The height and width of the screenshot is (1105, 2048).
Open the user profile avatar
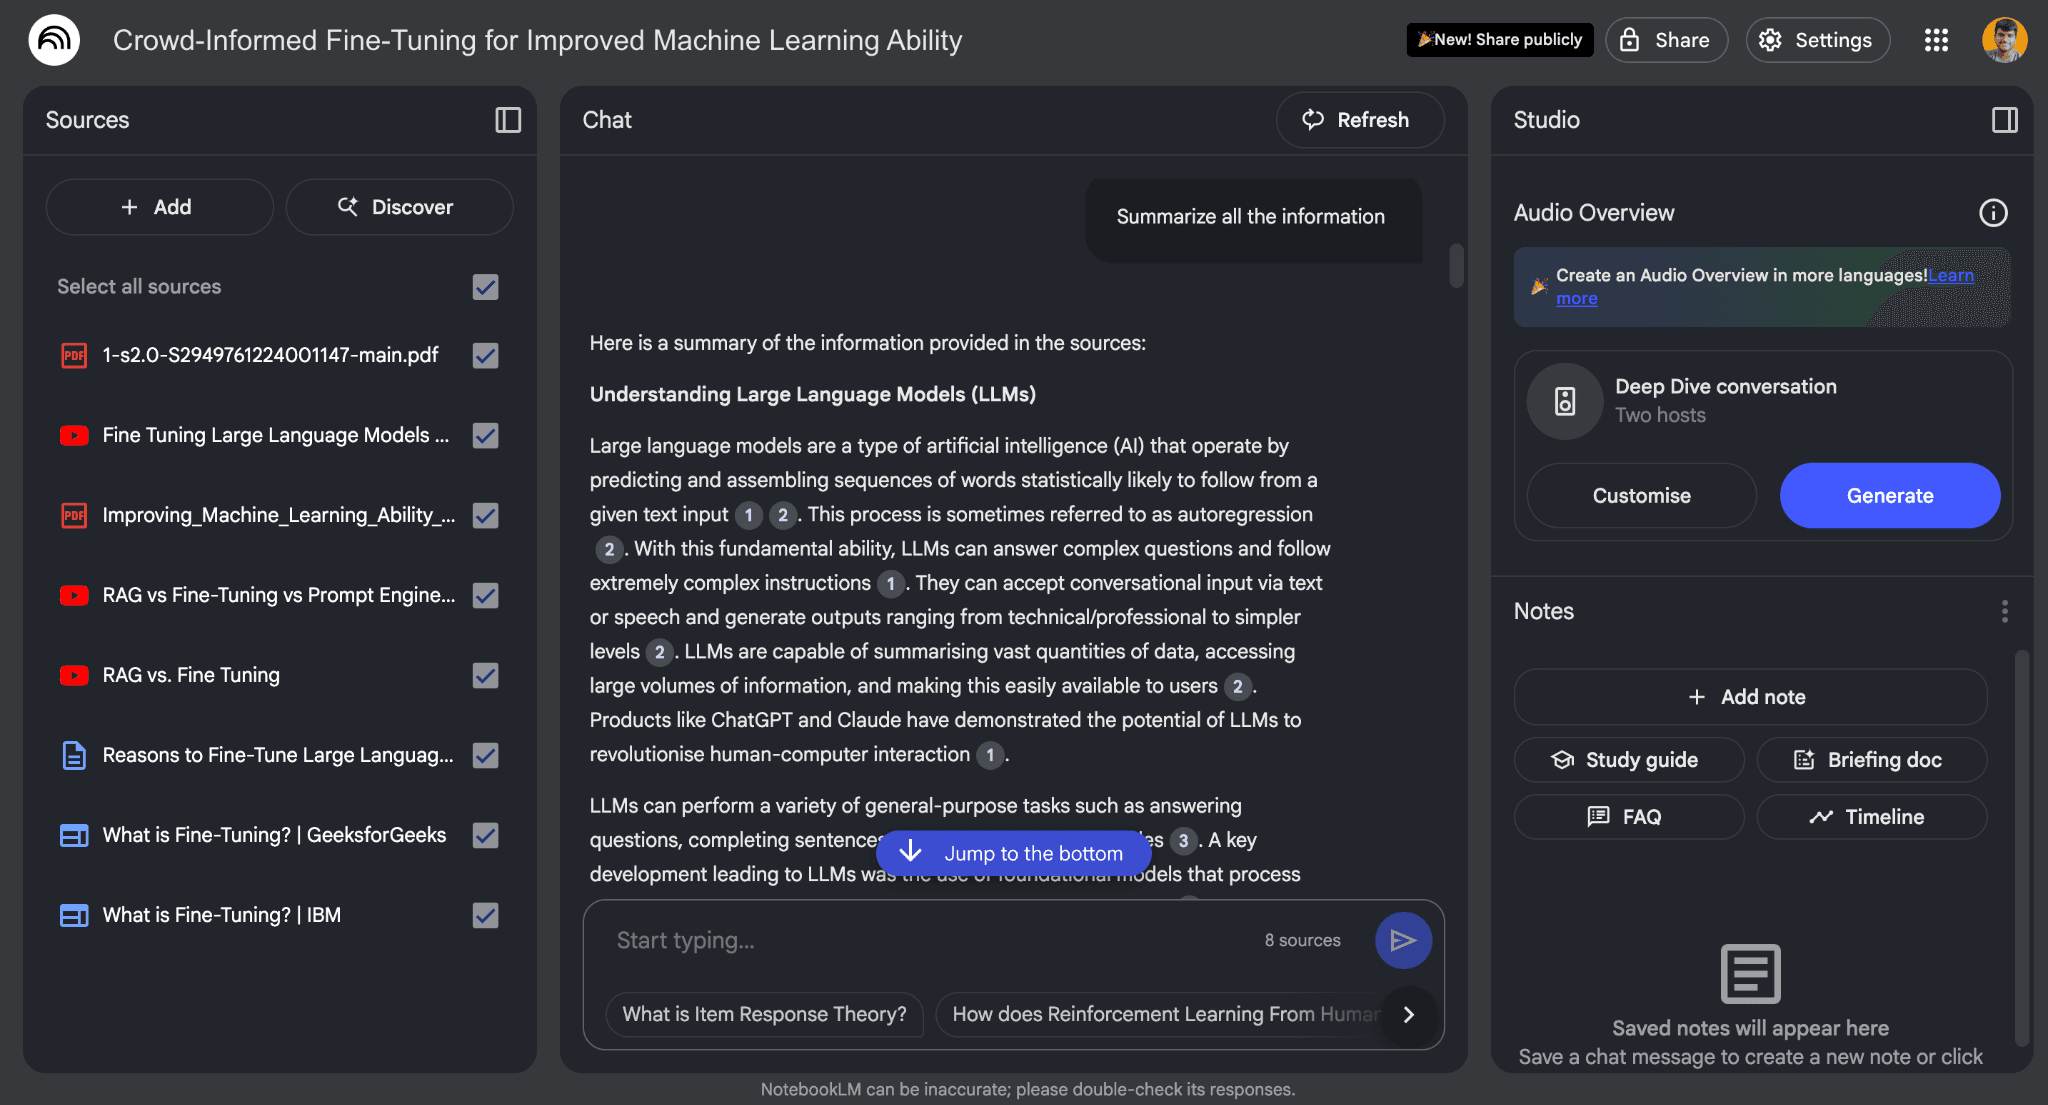click(2004, 40)
